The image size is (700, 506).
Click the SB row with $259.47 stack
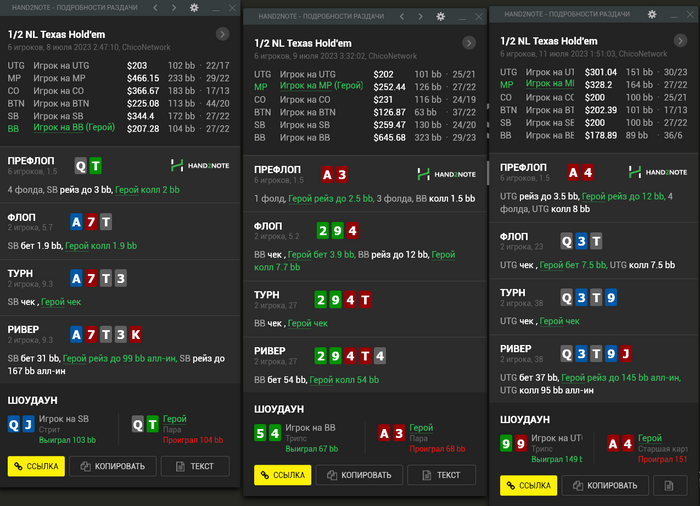pos(365,125)
